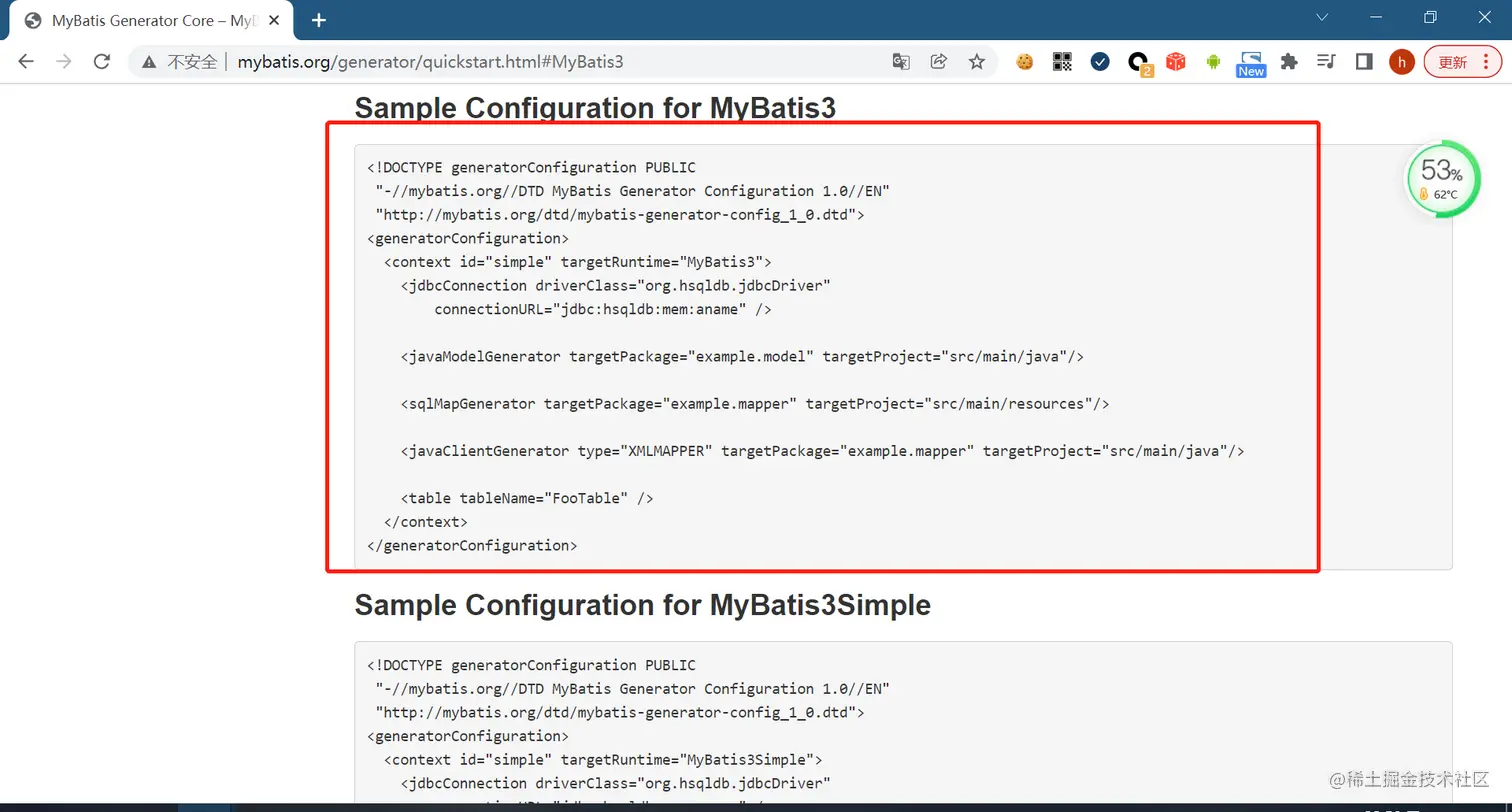Open the extension labeled New
This screenshot has height=812, width=1512.
point(1251,64)
